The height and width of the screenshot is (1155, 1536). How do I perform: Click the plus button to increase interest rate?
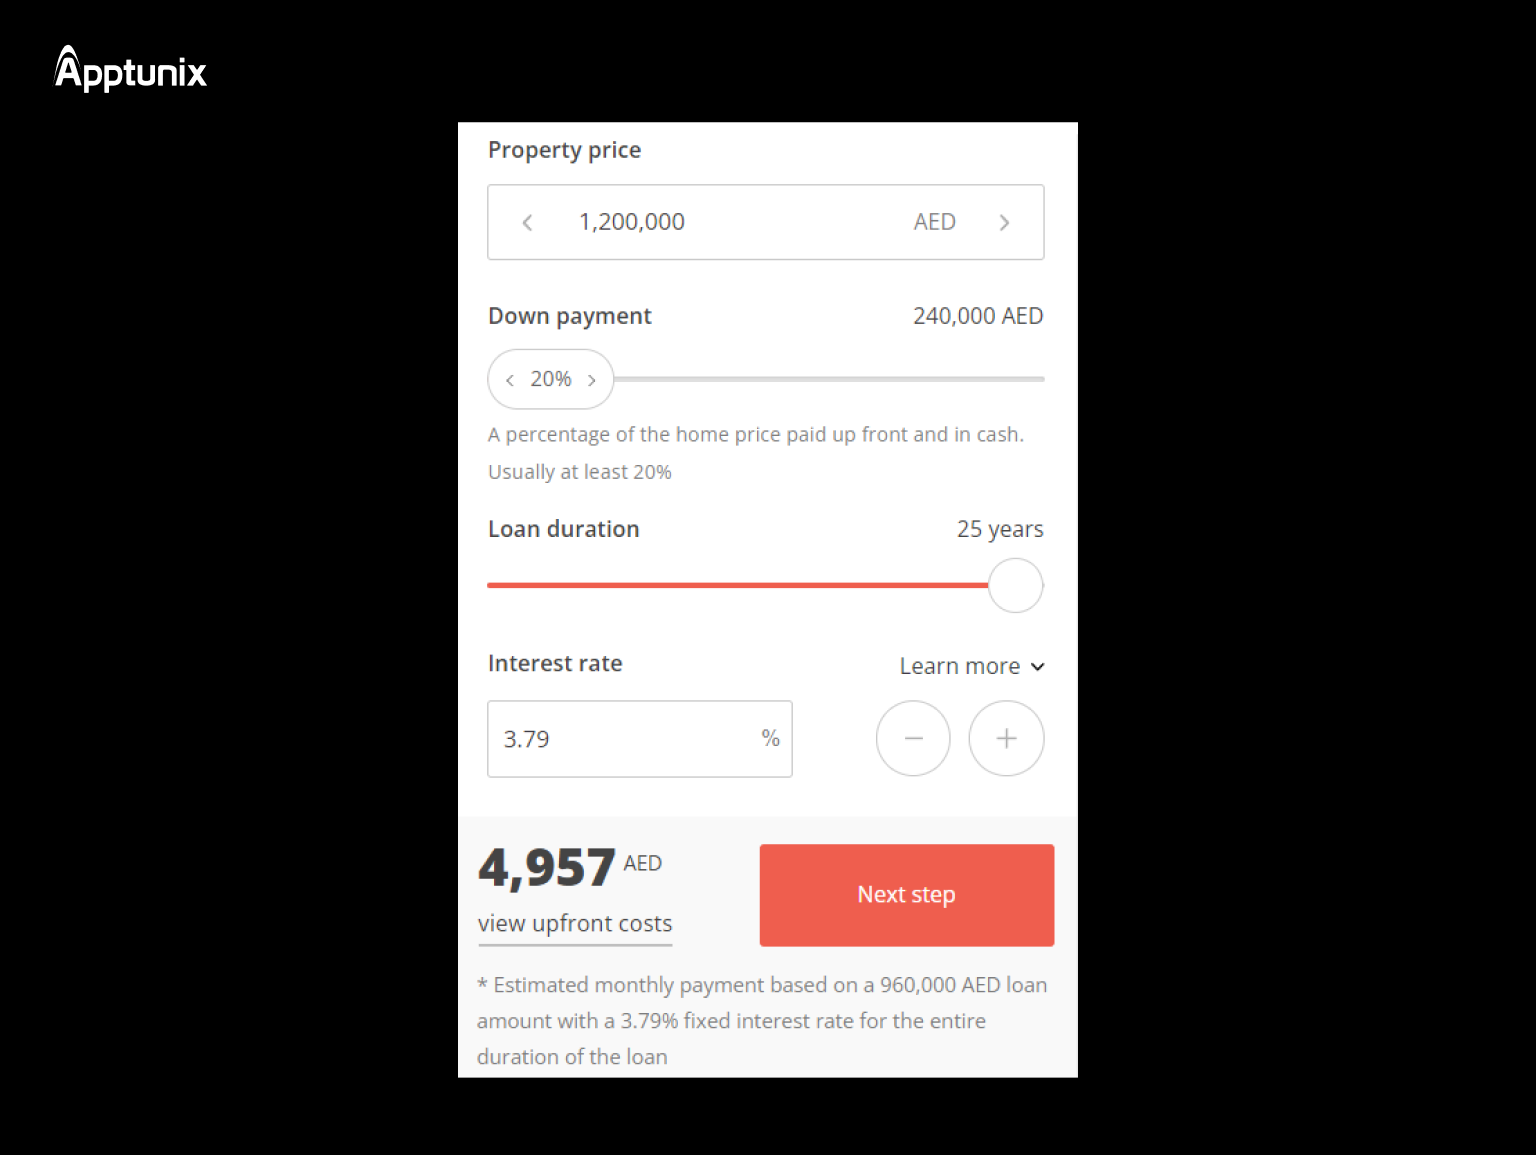pyautogui.click(x=1006, y=738)
